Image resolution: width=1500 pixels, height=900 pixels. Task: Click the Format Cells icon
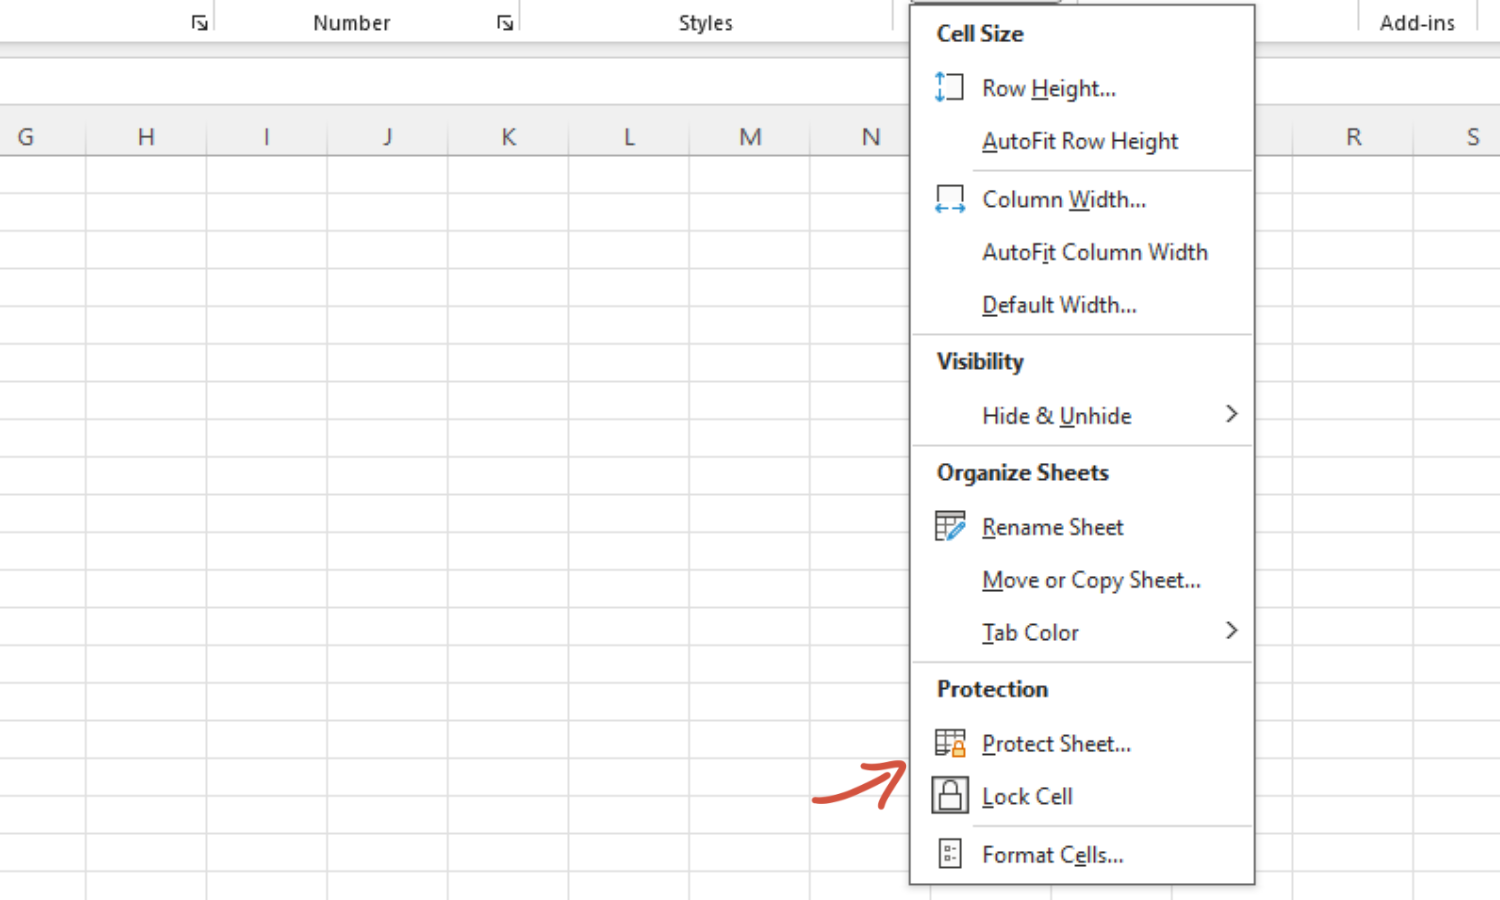(x=949, y=854)
